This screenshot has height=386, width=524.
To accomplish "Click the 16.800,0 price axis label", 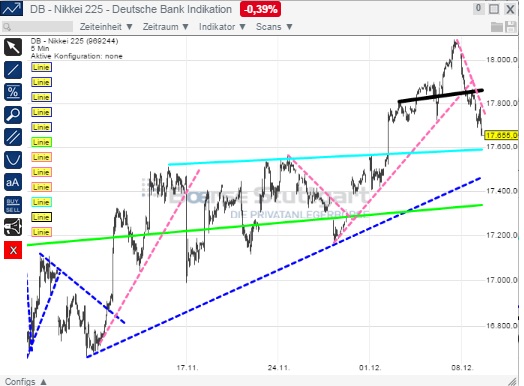I will pyautogui.click(x=501, y=326).
